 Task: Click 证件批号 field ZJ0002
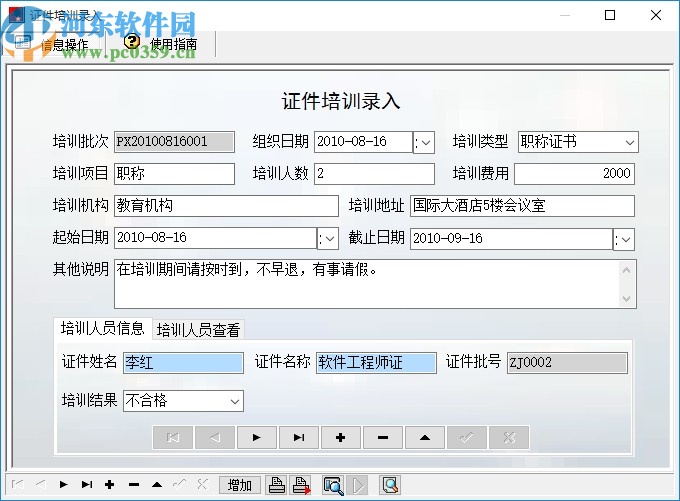click(567, 363)
